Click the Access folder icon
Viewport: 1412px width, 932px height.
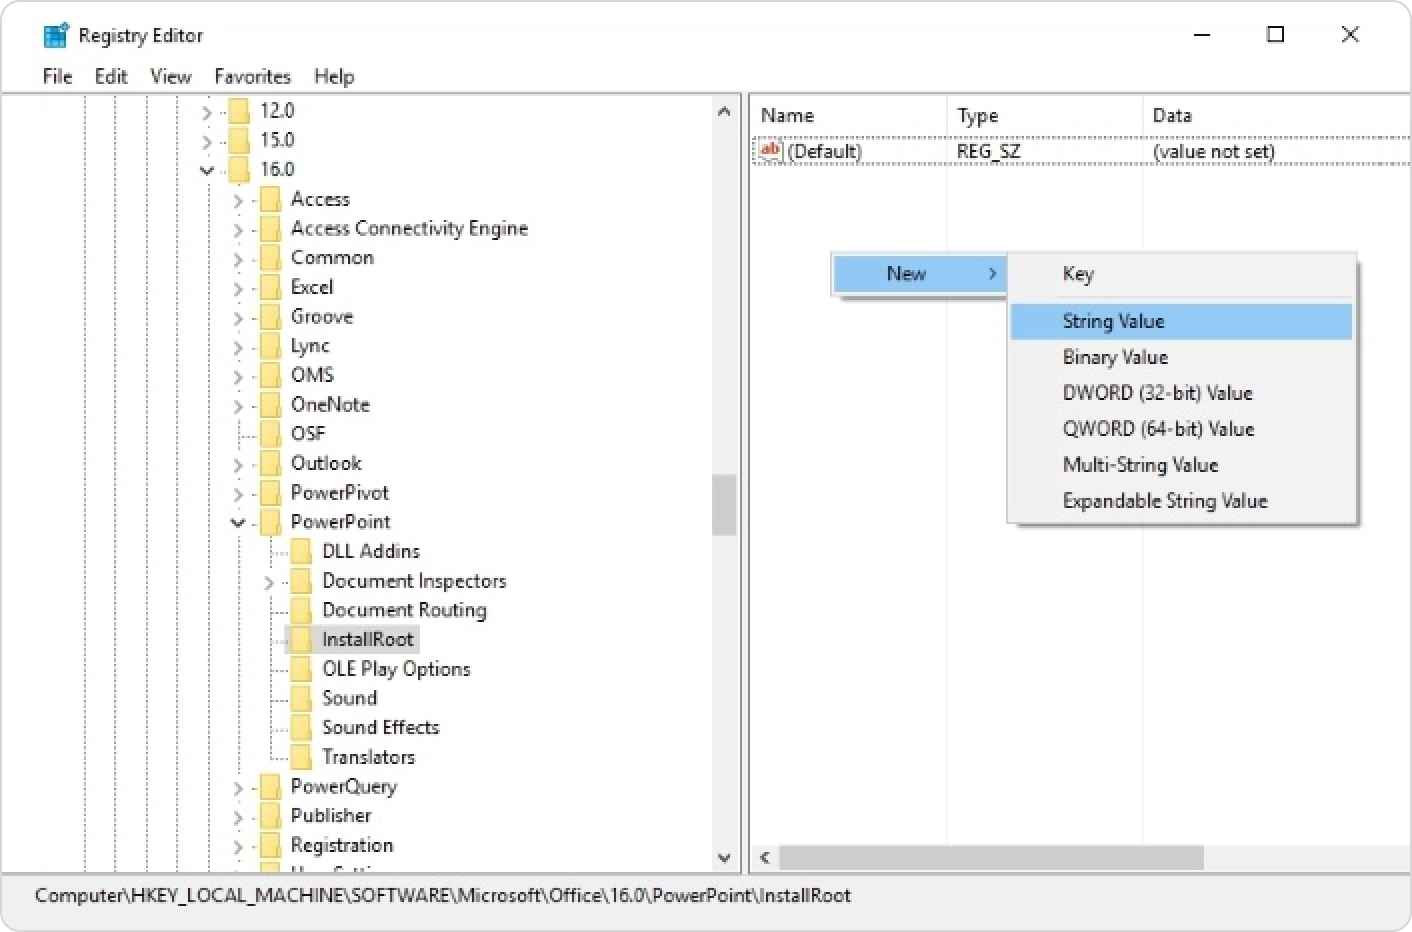tap(269, 199)
